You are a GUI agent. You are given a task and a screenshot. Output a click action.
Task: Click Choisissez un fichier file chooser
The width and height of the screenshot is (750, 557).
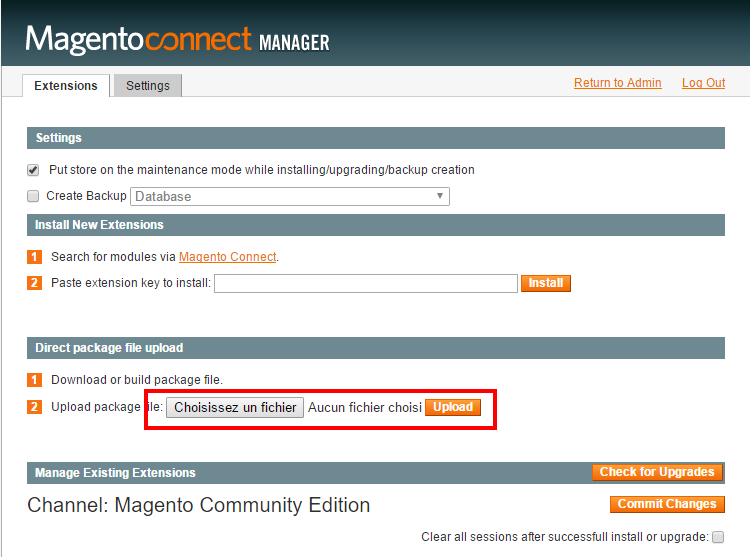click(235, 407)
